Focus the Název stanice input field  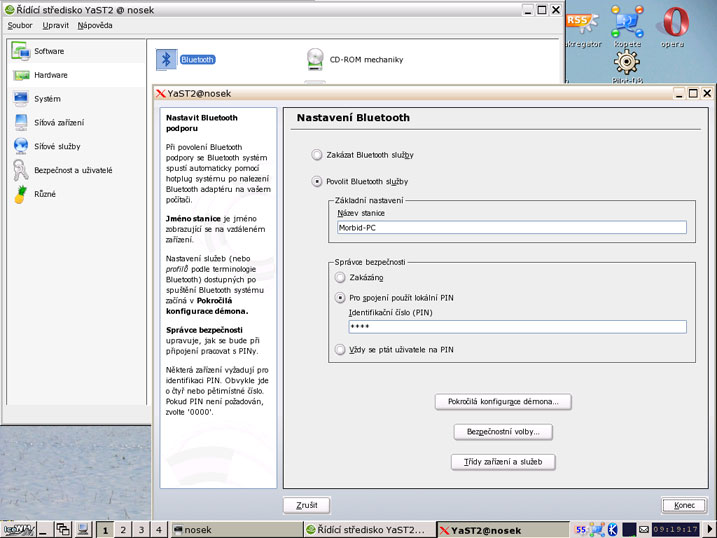click(512, 227)
